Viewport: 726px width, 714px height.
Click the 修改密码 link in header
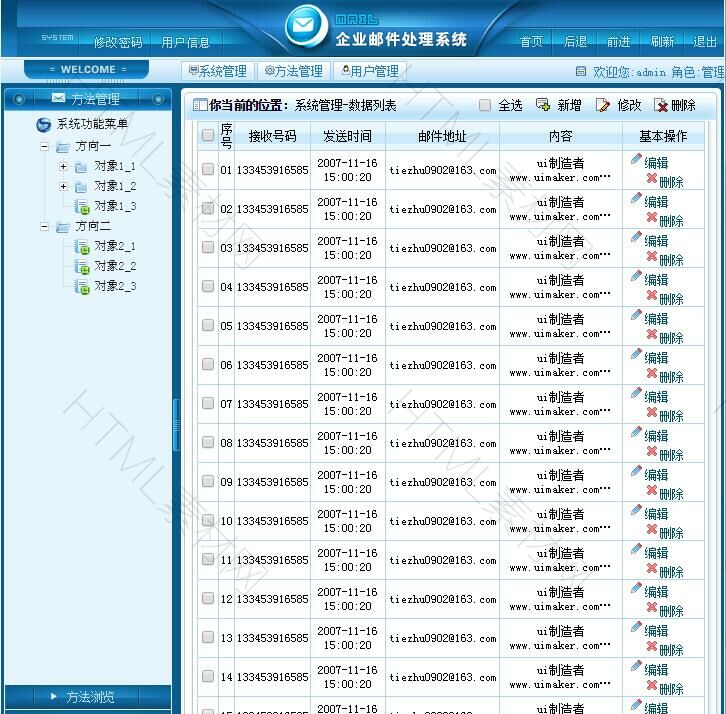(118, 42)
